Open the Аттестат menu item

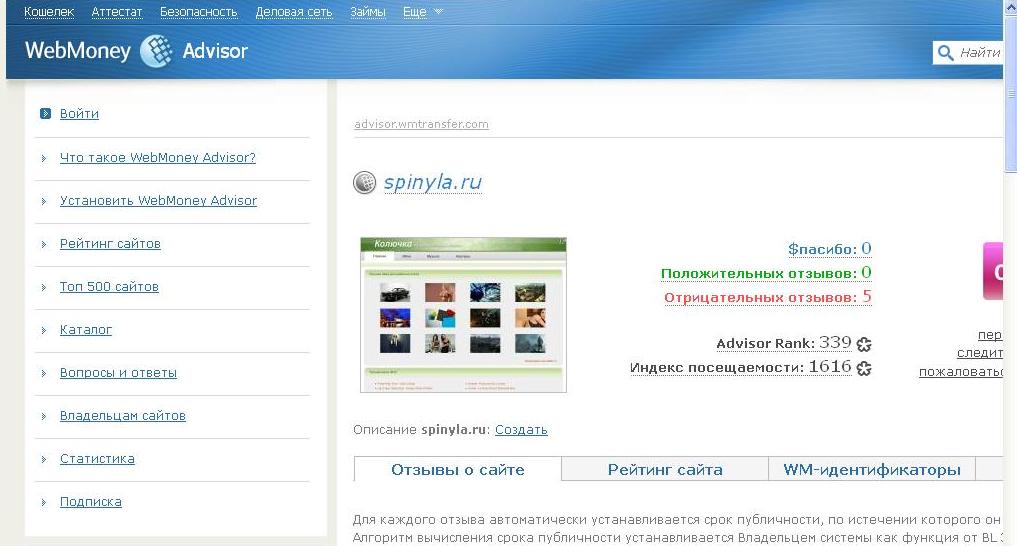(117, 12)
